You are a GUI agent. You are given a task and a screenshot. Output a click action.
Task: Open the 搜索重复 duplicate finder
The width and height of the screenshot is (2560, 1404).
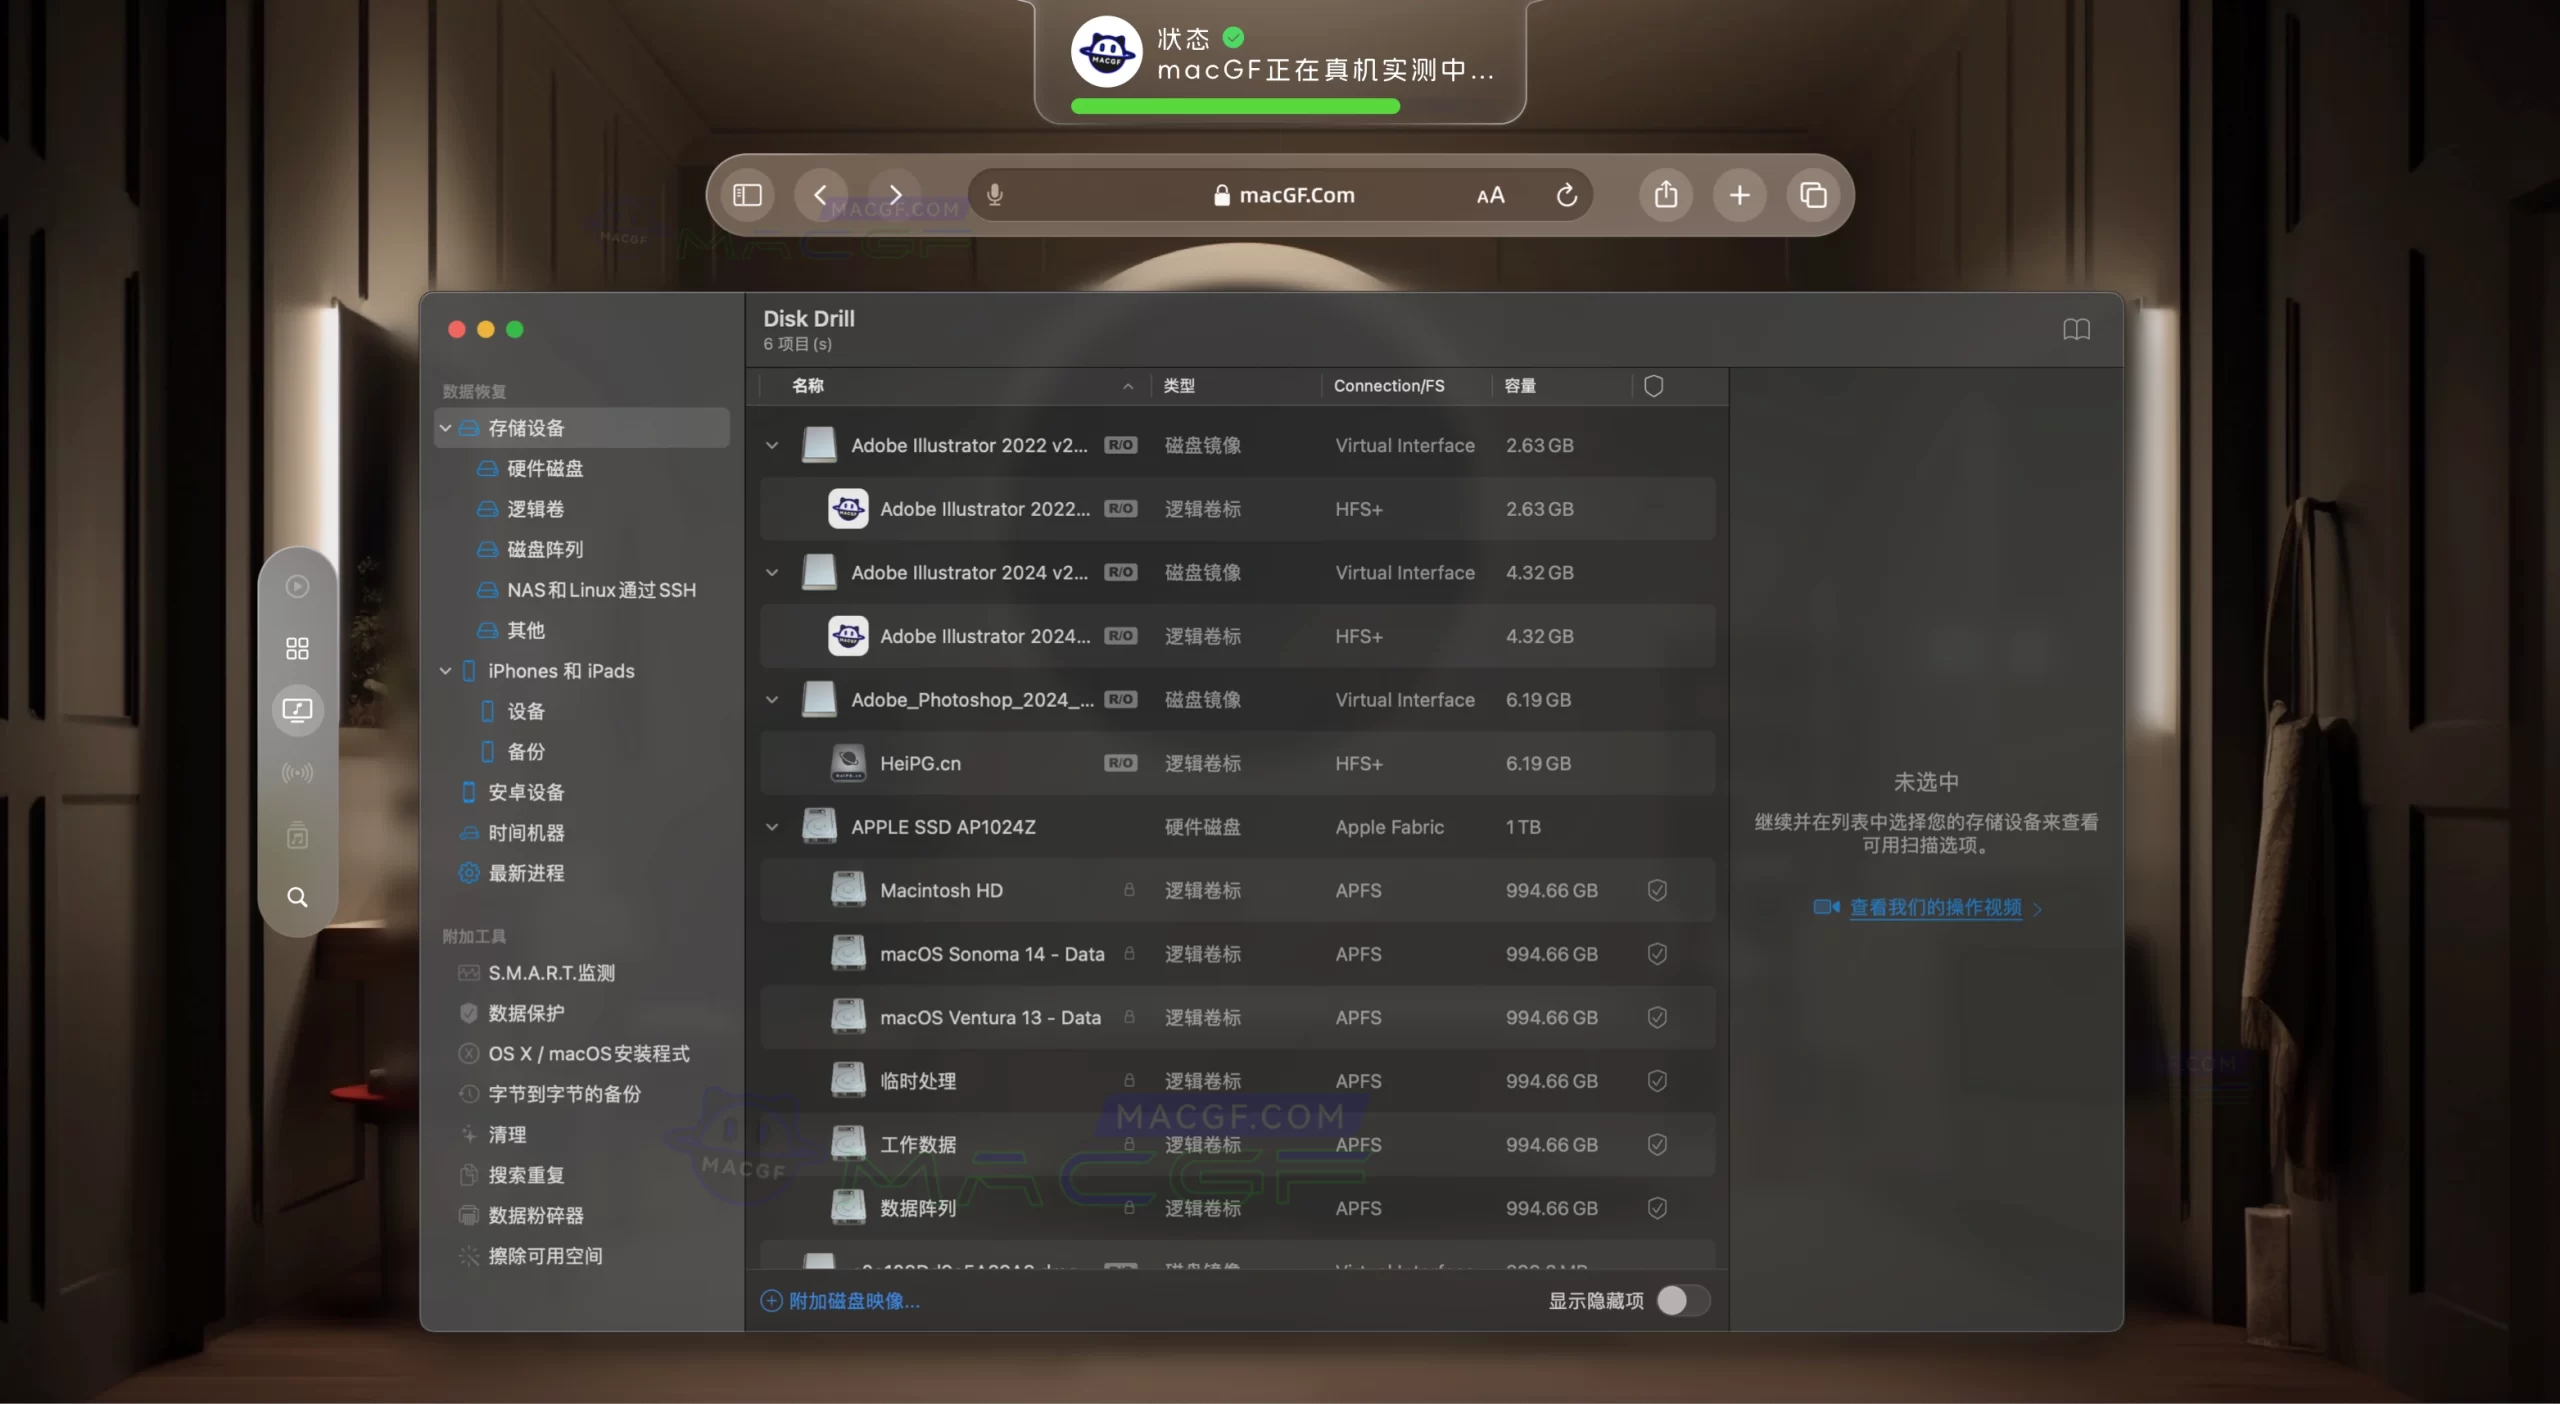pos(525,1175)
